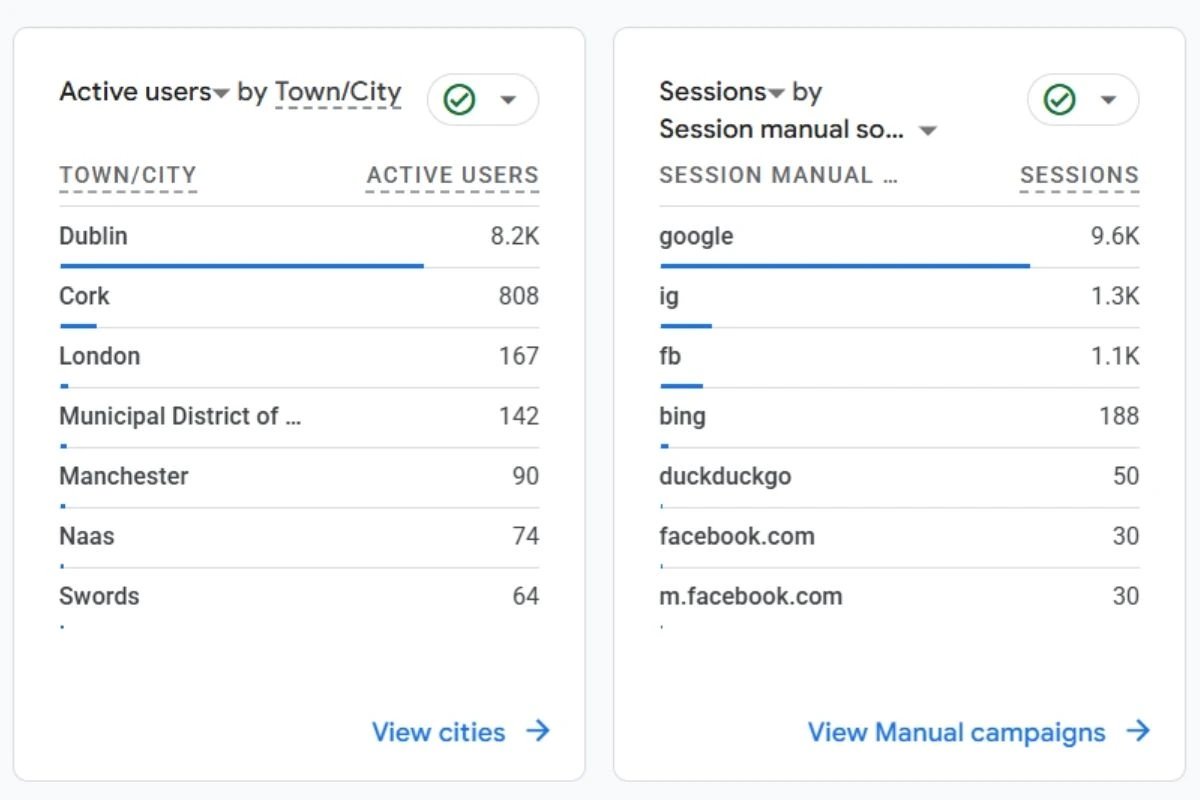Select the Municipal District of row
This screenshot has width=1200, height=800.
(299, 418)
